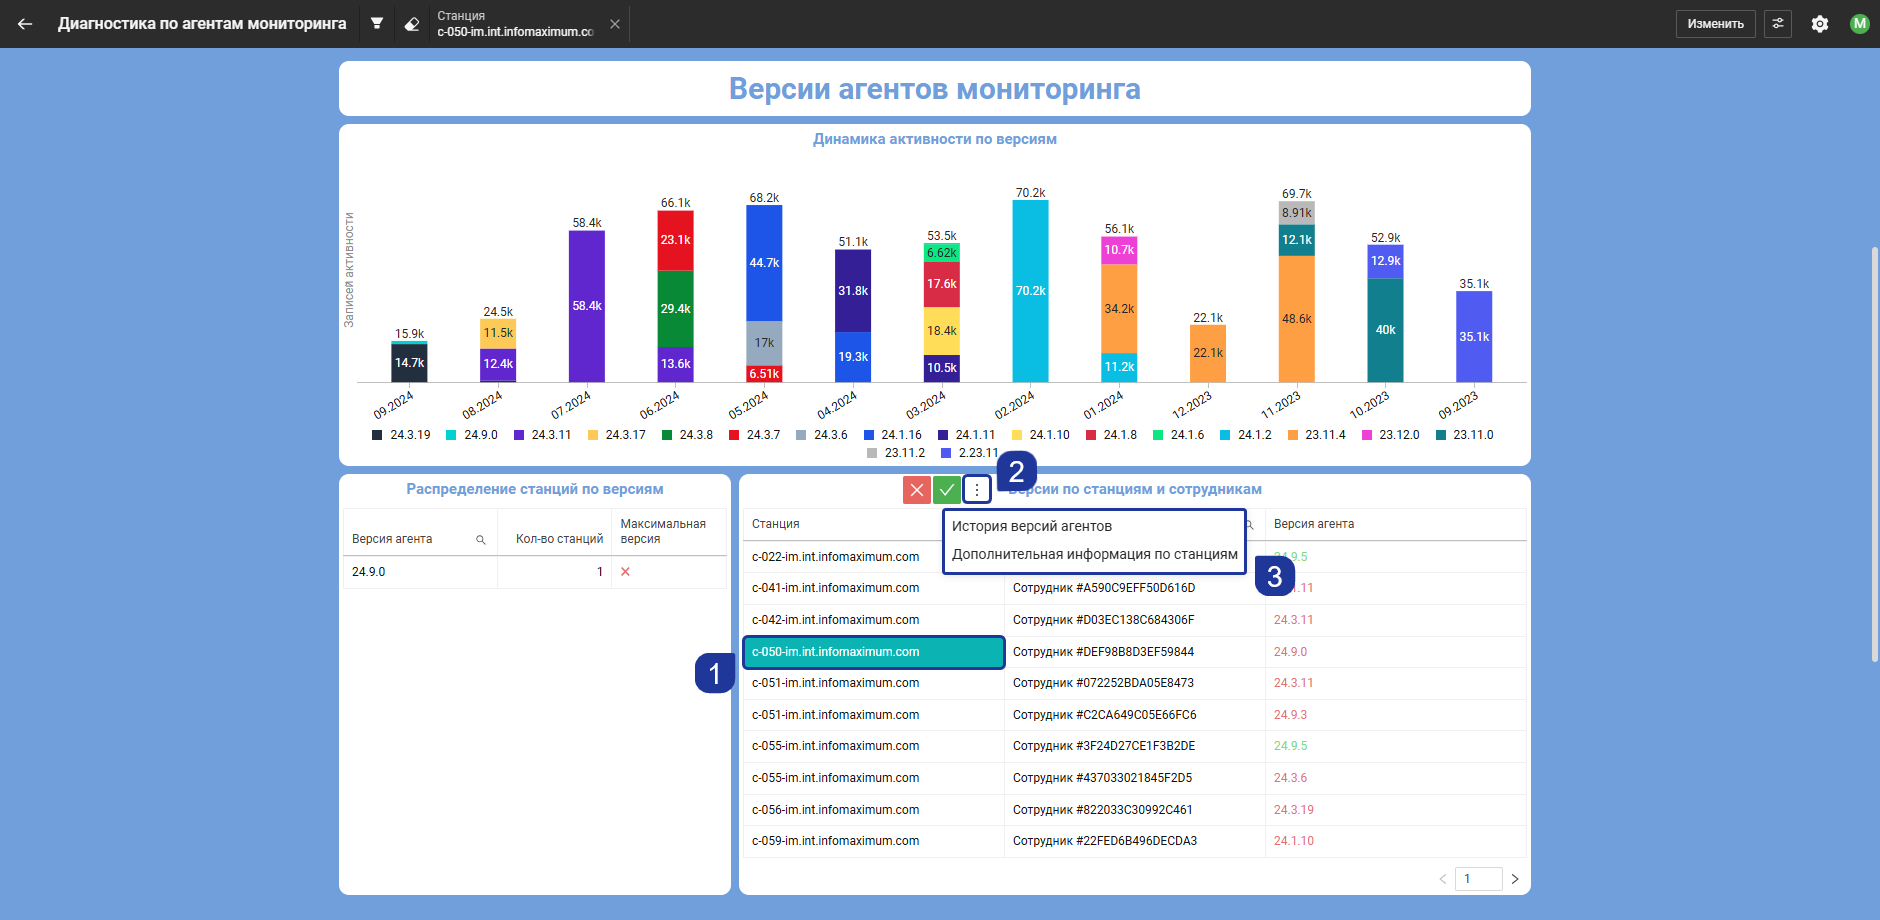Toggle legend item 23.11.4

tap(1316, 435)
